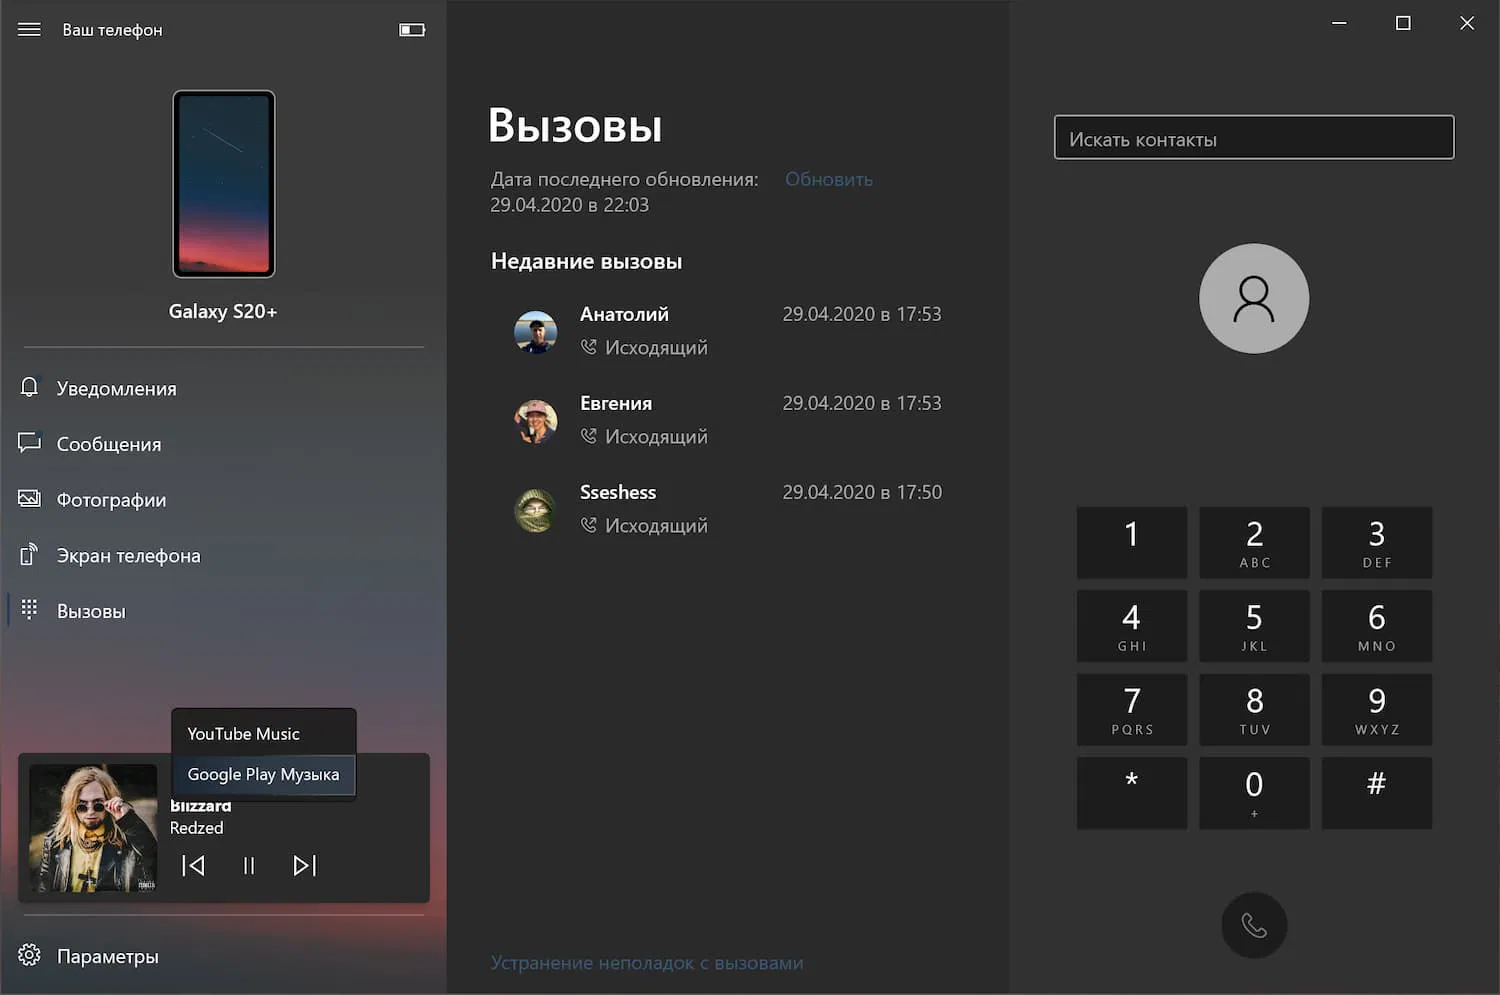Viewport: 1500px width, 995px height.
Task: Select Вызовы calls in sidebar
Action: [x=223, y=611]
